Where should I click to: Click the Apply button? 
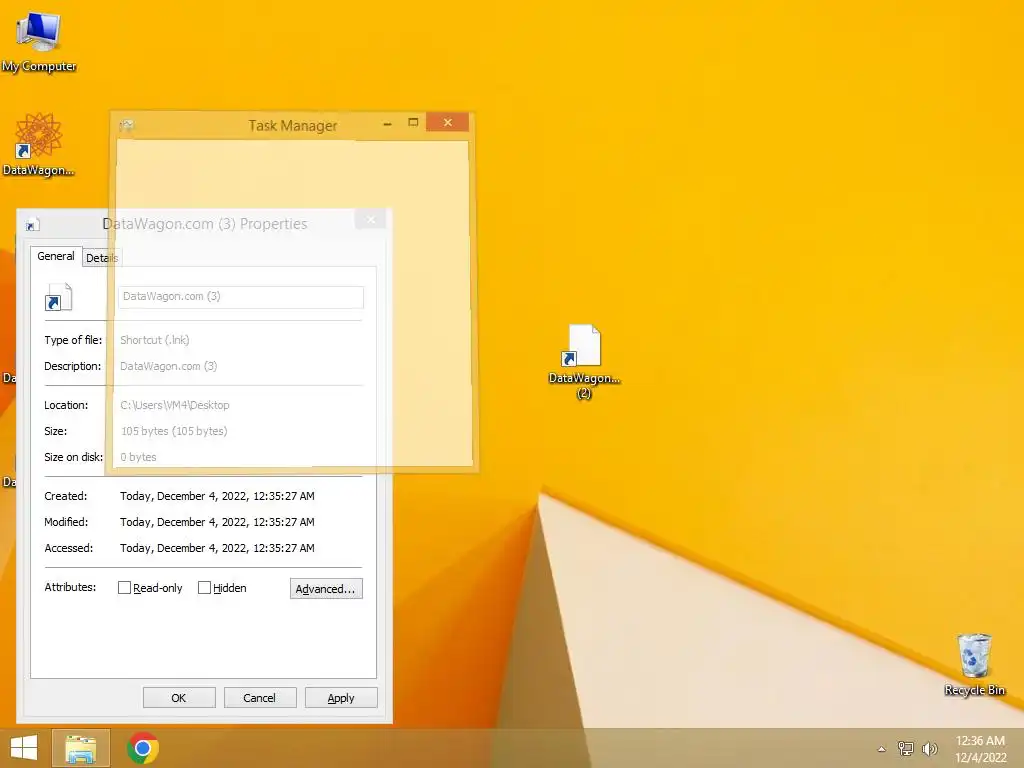pyautogui.click(x=341, y=697)
